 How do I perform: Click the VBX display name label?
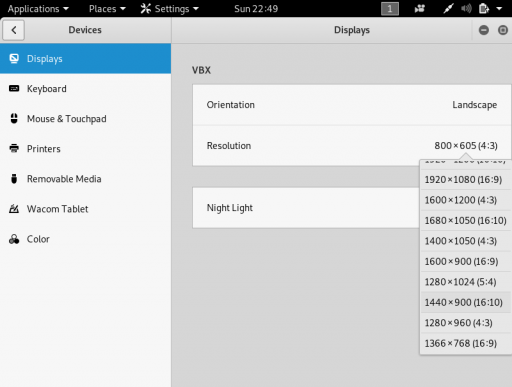[x=201, y=70]
